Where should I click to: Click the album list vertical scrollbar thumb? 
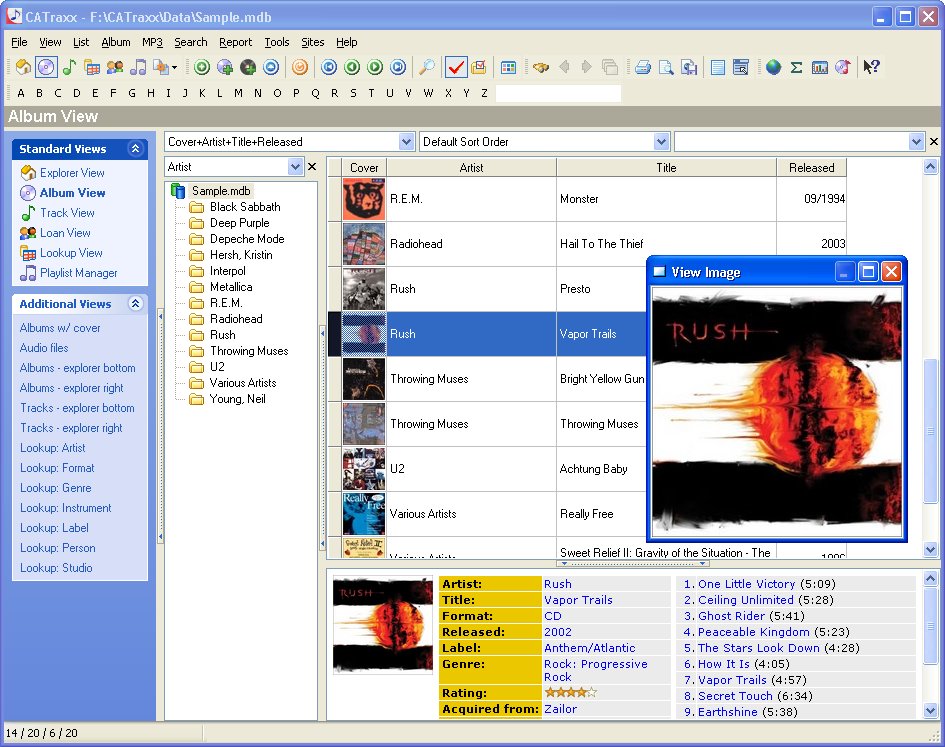(931, 431)
